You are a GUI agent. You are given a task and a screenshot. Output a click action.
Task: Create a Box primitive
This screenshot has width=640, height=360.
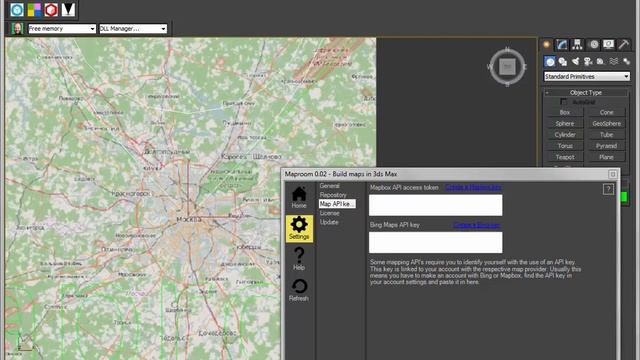tap(565, 112)
